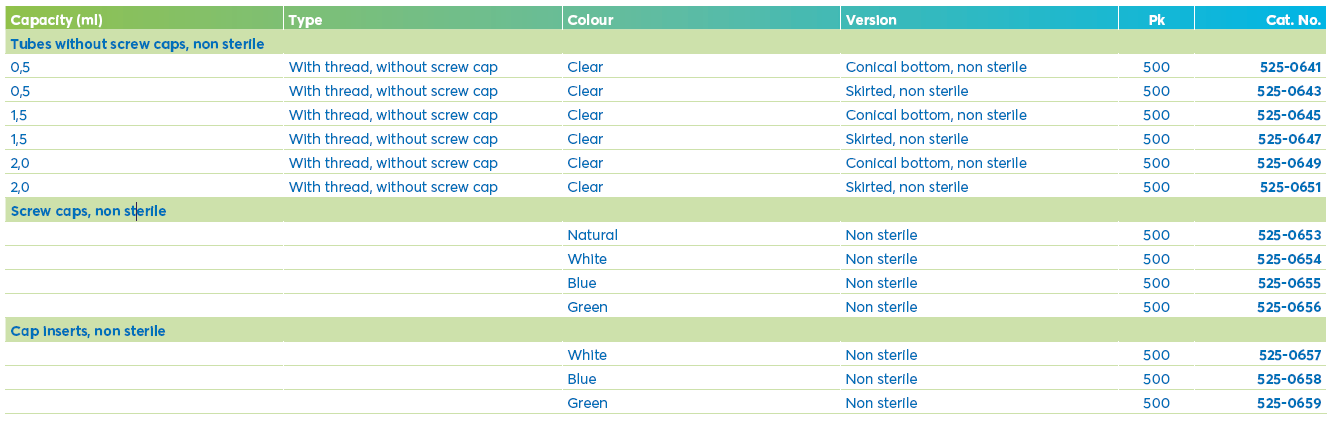Click the Natural colour cell
This screenshot has height=422, width=1331.
tap(592, 235)
